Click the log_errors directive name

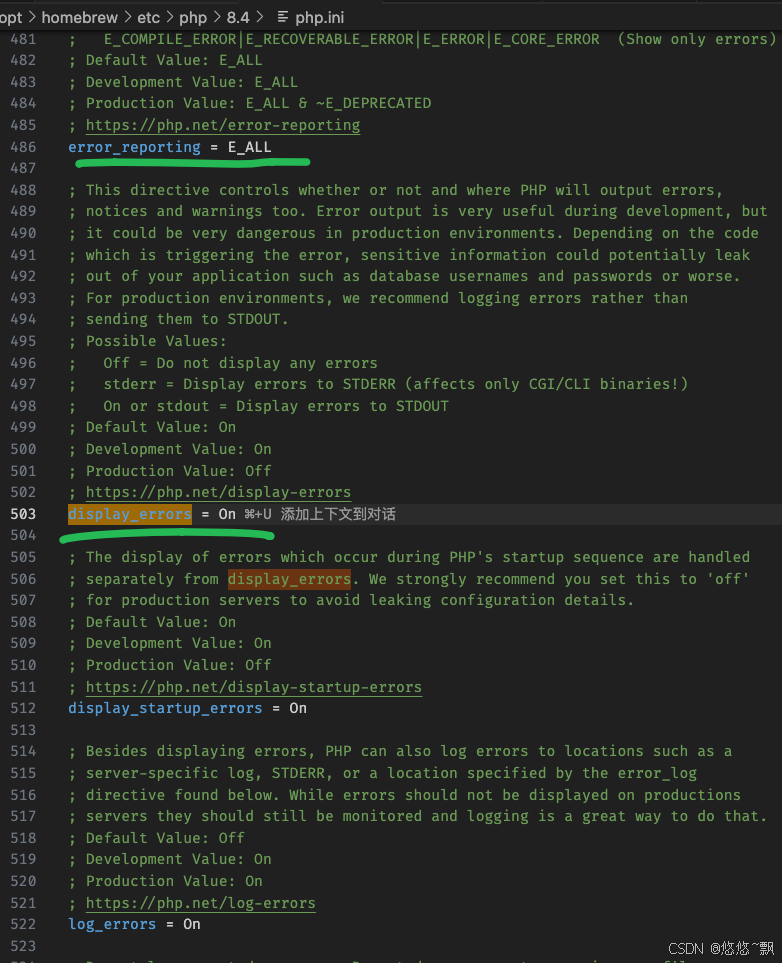[112, 924]
